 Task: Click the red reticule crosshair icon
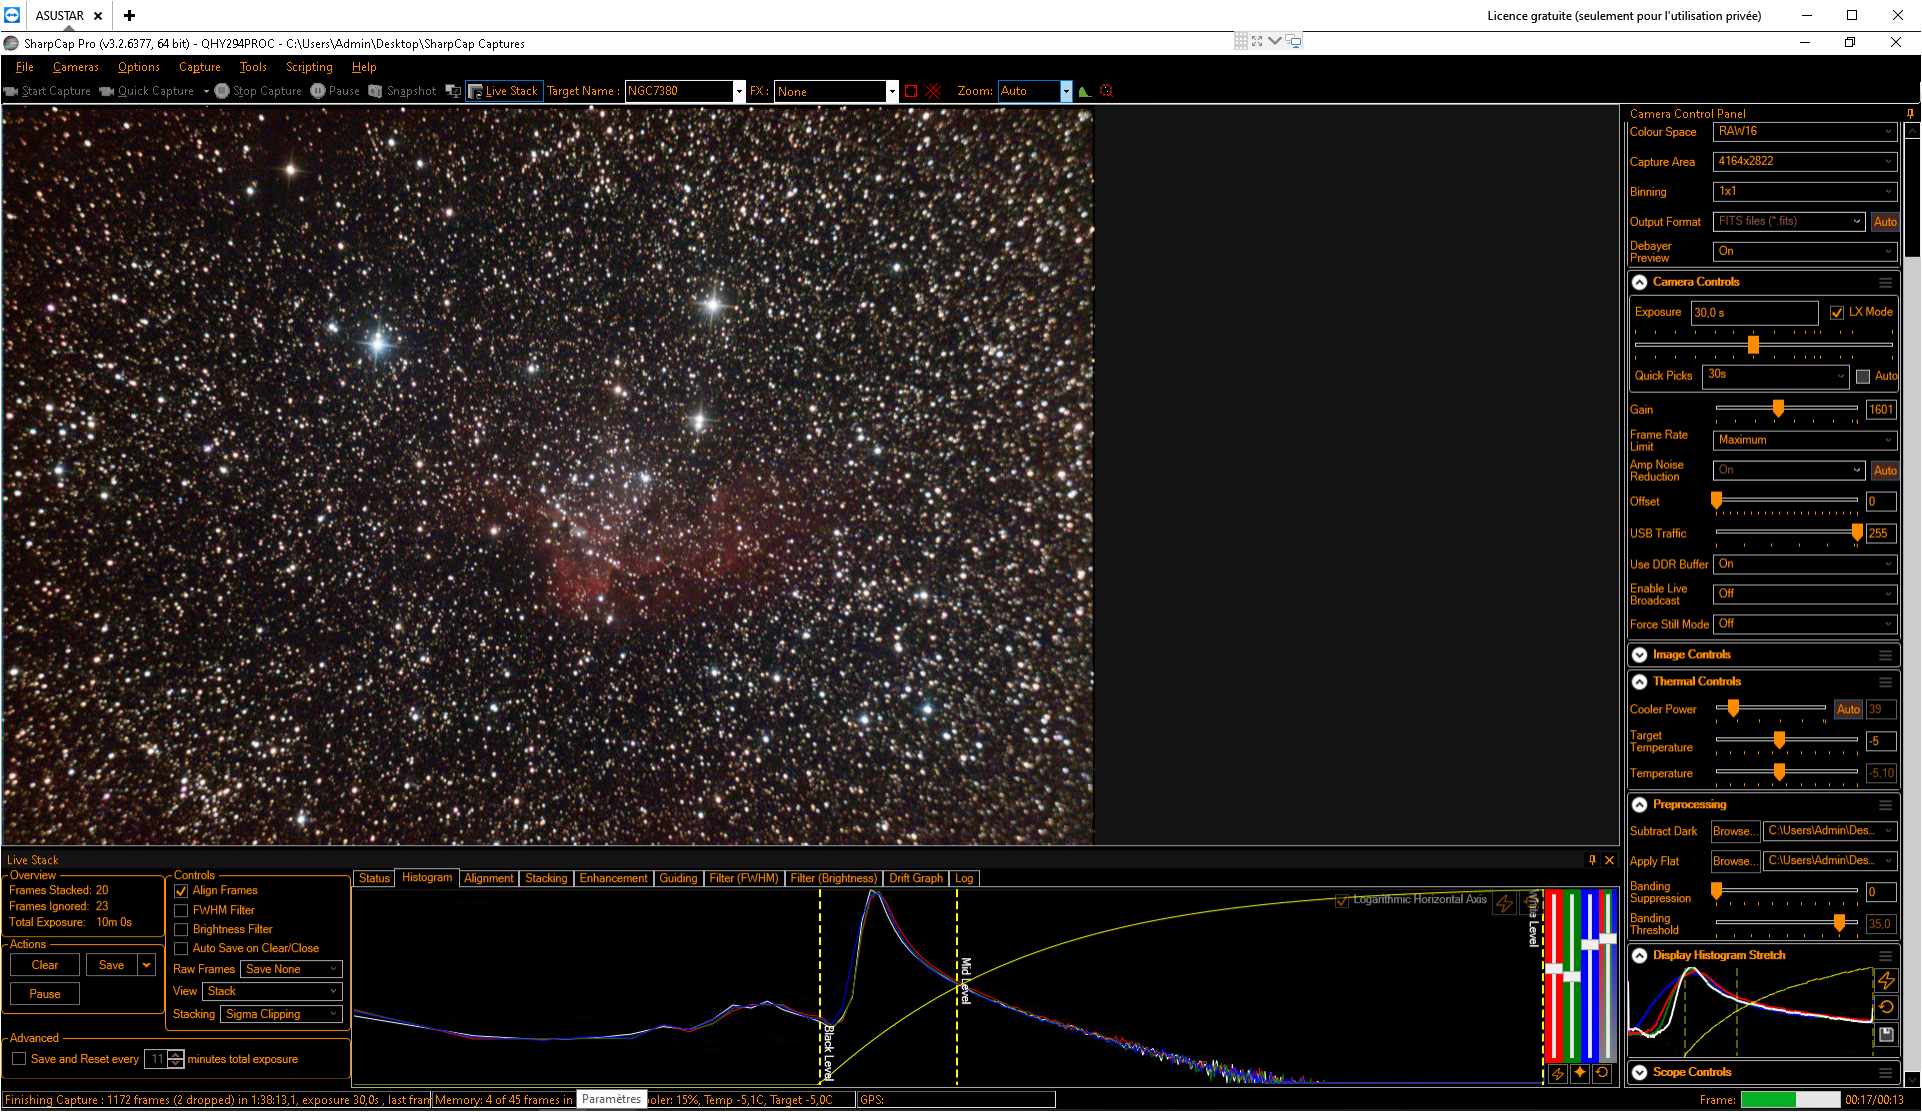933,91
